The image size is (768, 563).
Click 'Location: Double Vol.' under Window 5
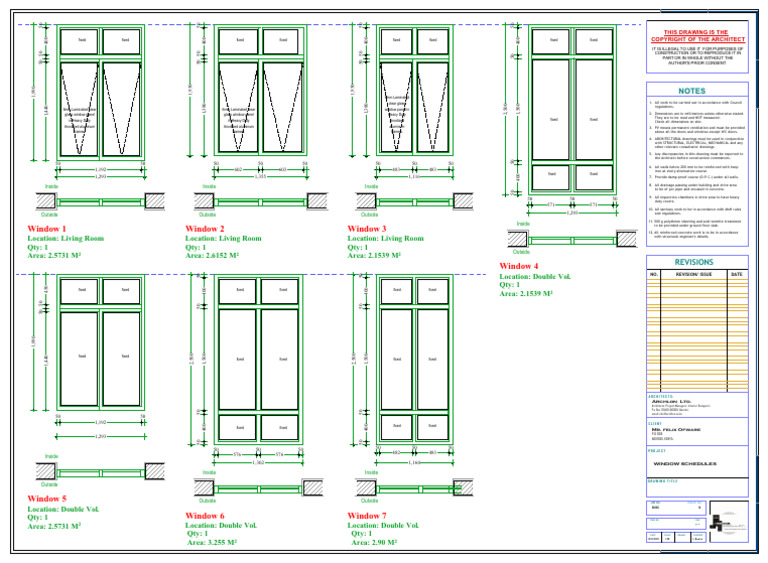click(63, 509)
